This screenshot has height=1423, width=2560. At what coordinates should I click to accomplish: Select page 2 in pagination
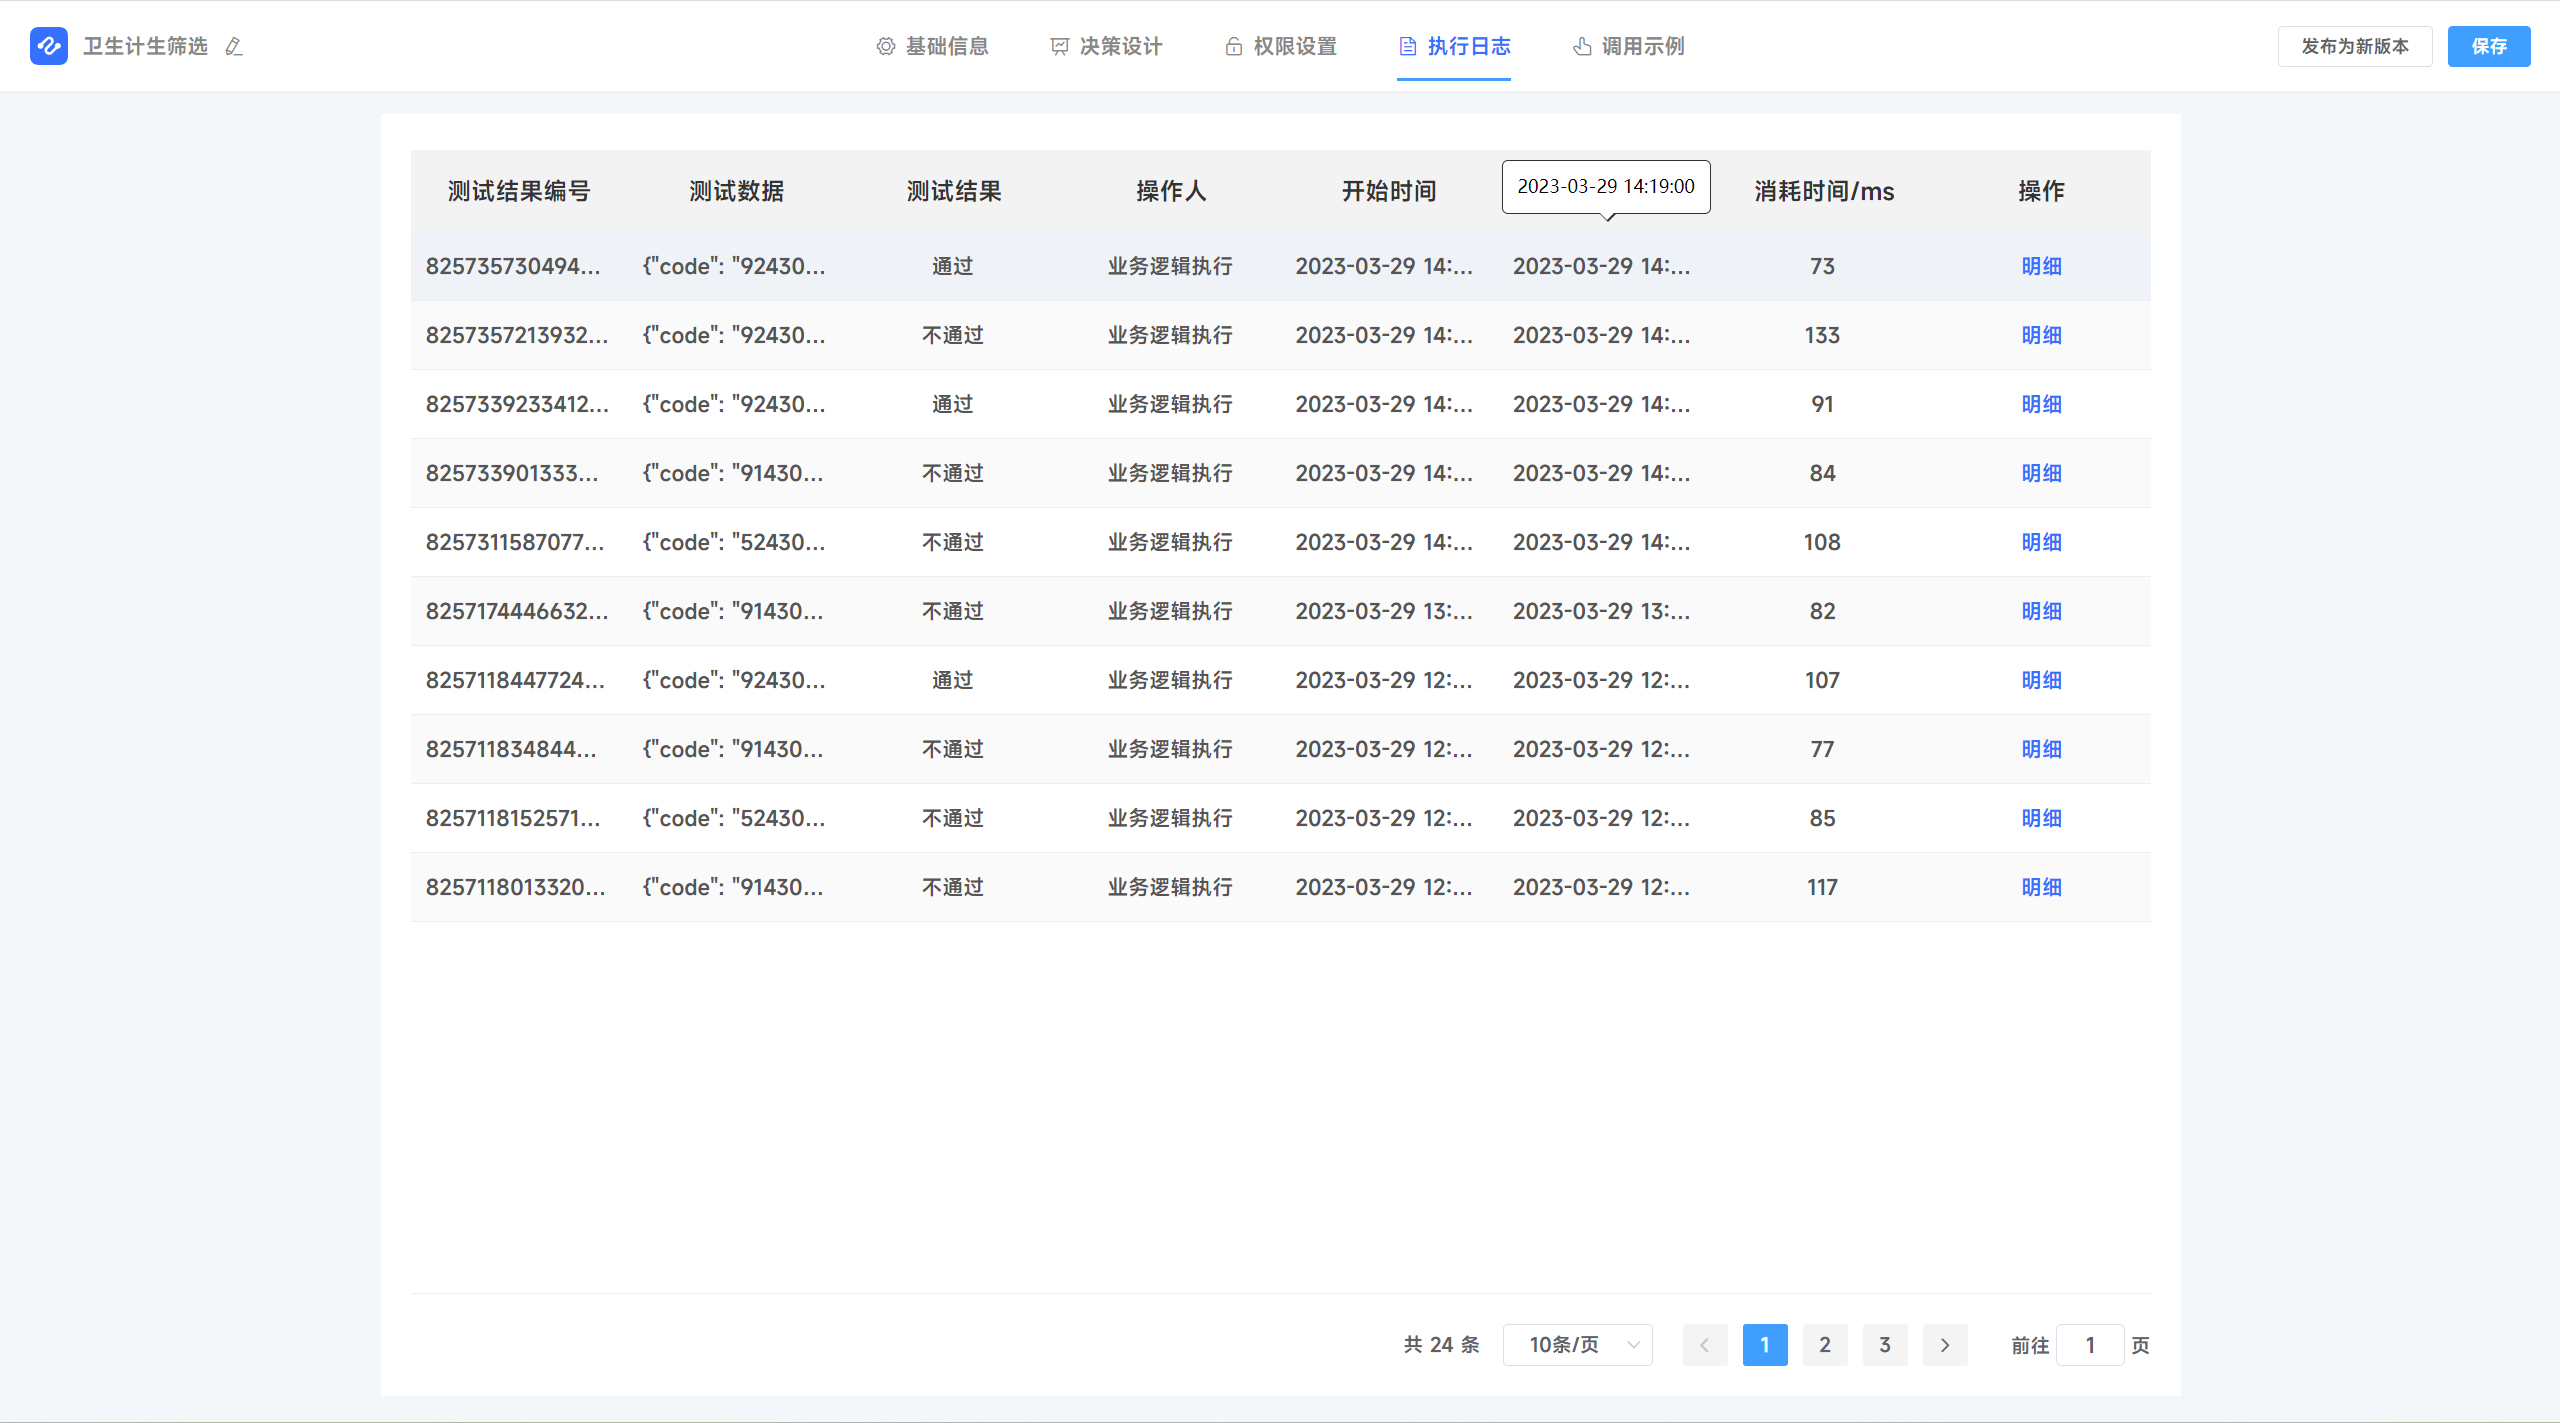(x=1825, y=1345)
